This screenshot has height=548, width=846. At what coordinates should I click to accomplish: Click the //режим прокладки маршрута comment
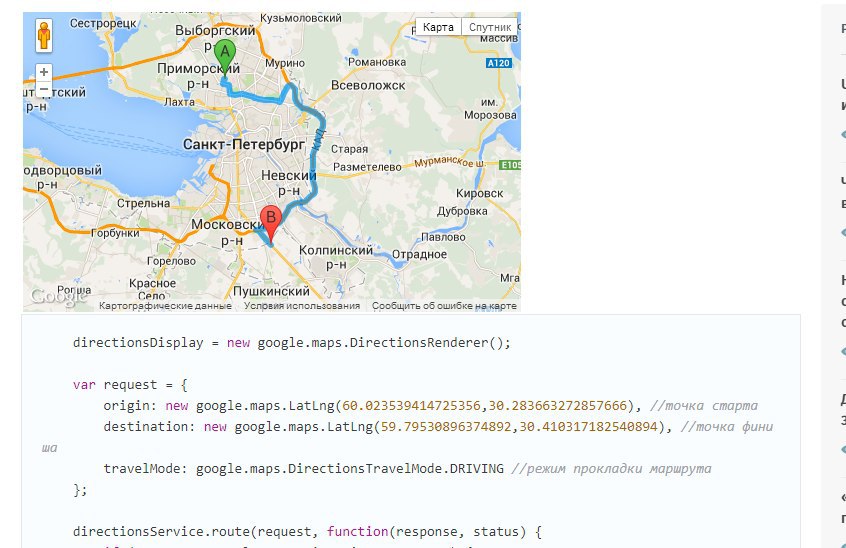tap(611, 469)
